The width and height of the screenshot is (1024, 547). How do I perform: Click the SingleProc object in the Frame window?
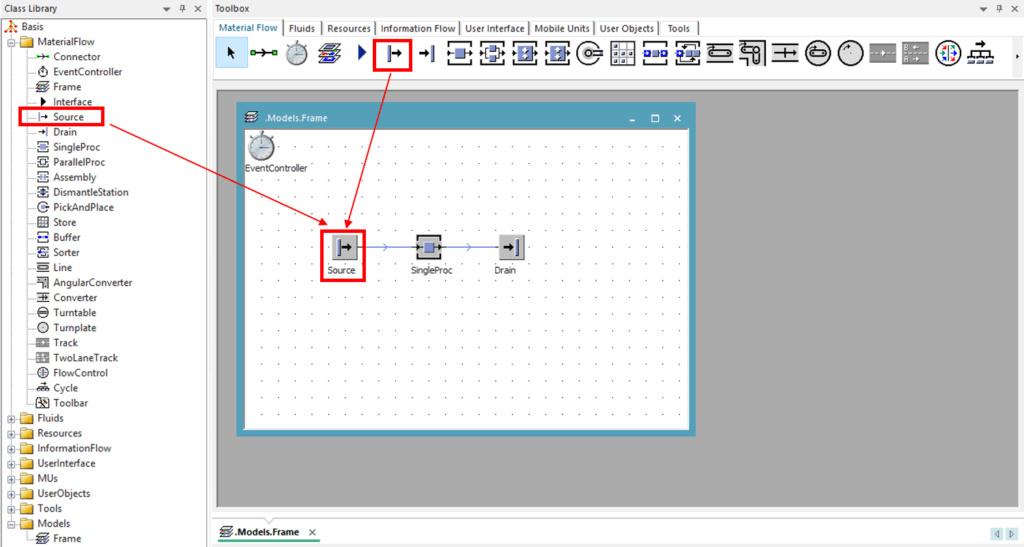point(429,247)
